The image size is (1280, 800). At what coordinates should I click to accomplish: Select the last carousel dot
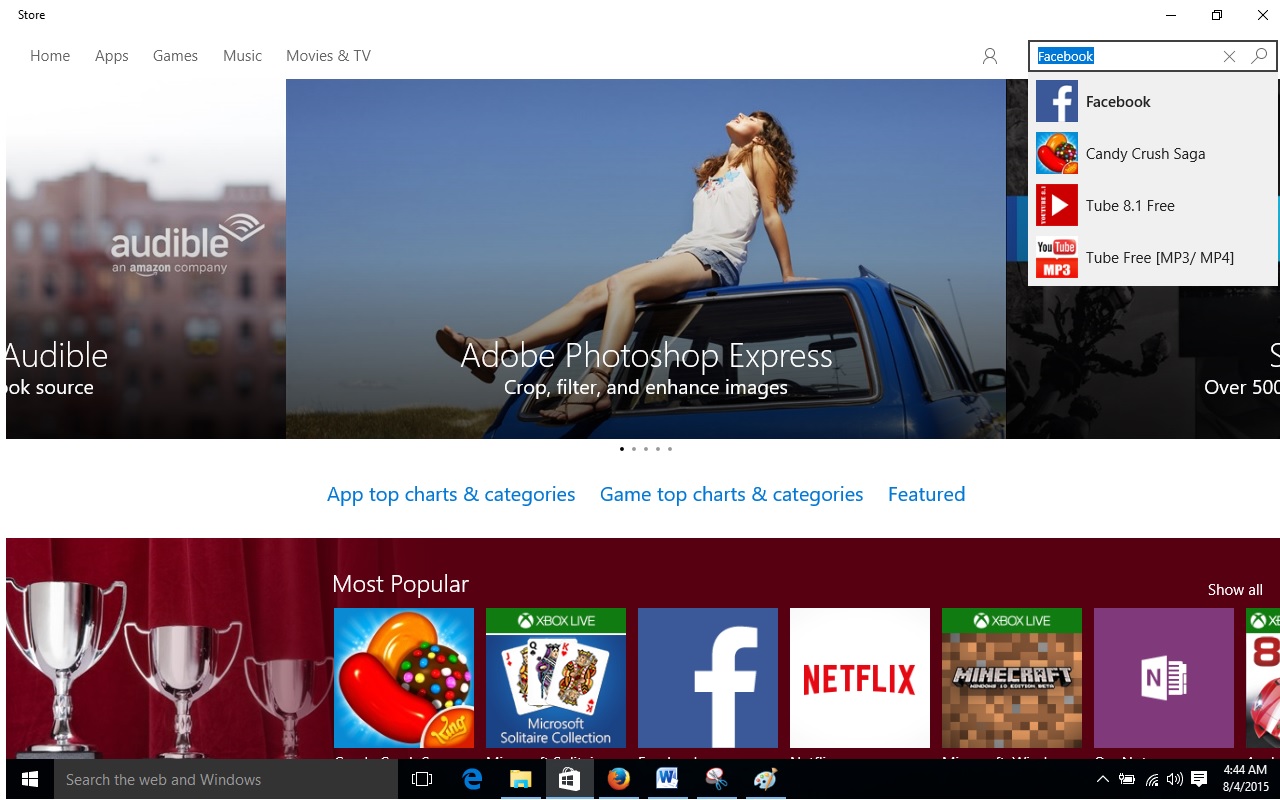click(670, 449)
